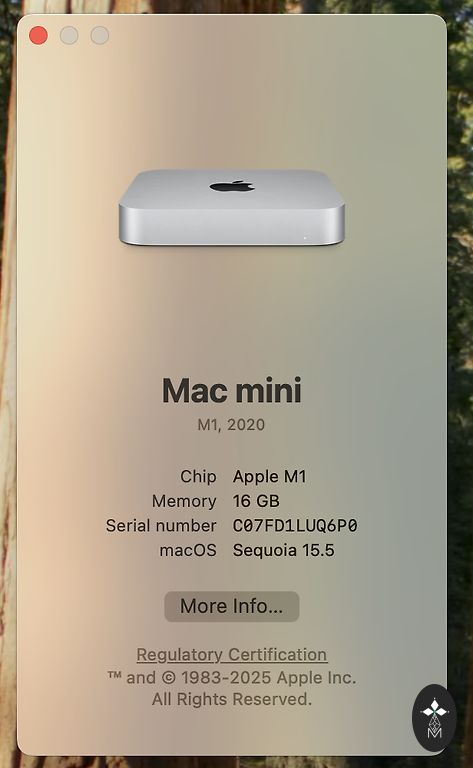The width and height of the screenshot is (473, 768).
Task: Click the Apple Inc. copyright line
Action: (232, 678)
